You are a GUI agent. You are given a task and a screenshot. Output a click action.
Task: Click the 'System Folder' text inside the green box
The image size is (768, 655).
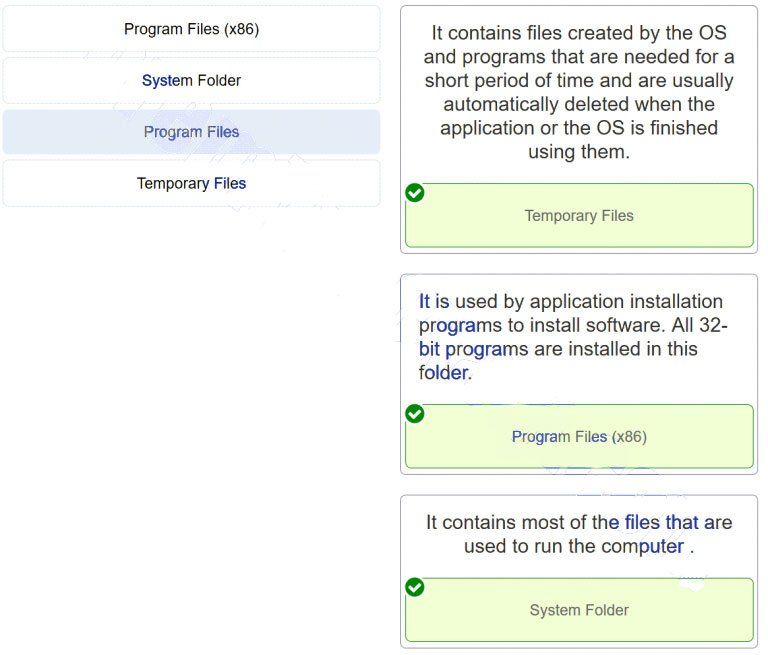tap(579, 610)
